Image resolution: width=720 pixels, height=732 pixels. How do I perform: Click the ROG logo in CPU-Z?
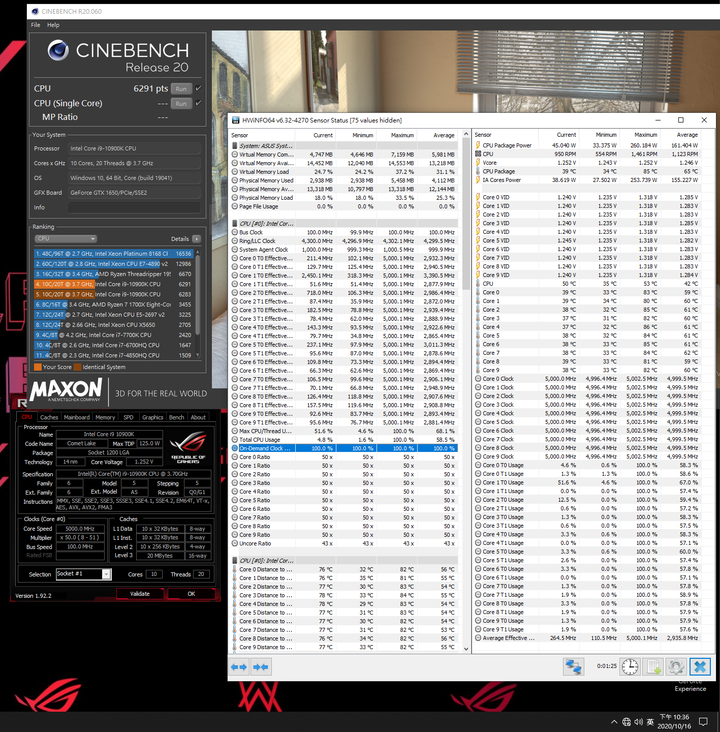pyautogui.click(x=188, y=446)
